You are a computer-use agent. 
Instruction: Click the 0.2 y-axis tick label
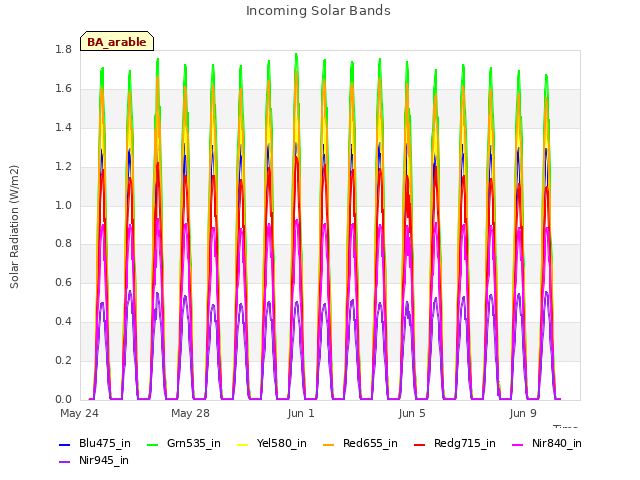point(63,360)
